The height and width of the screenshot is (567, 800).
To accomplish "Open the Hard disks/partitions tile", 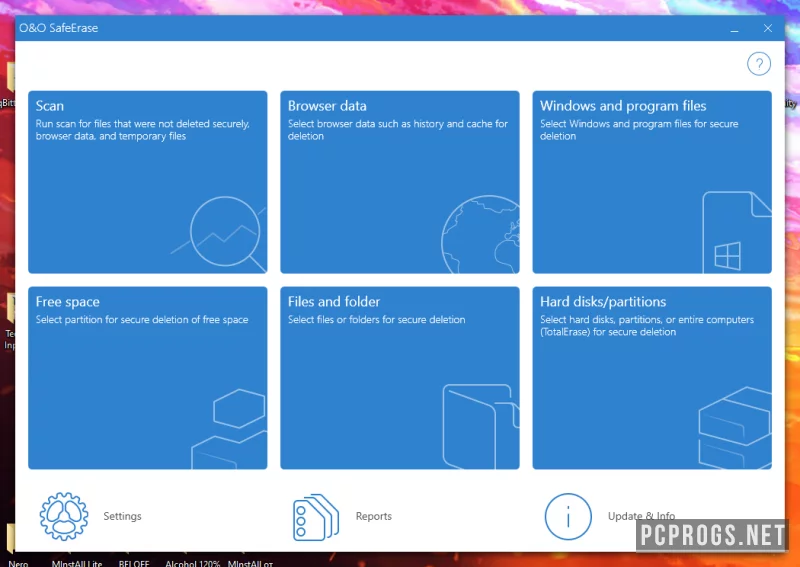I will tap(652, 378).
